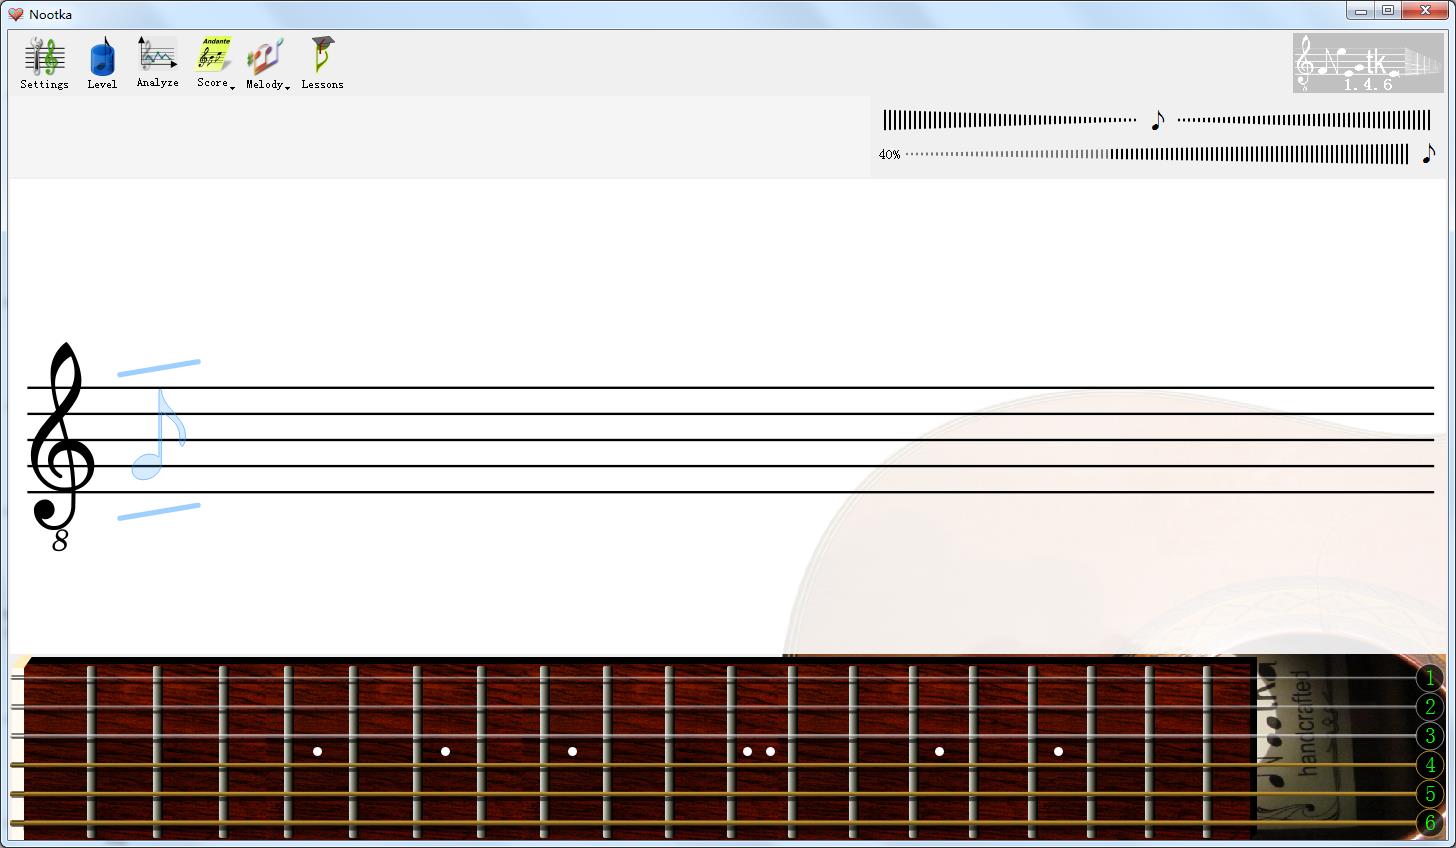Toggle the pitch detection note between the bars
The width and height of the screenshot is (1456, 848).
pyautogui.click(x=1157, y=121)
